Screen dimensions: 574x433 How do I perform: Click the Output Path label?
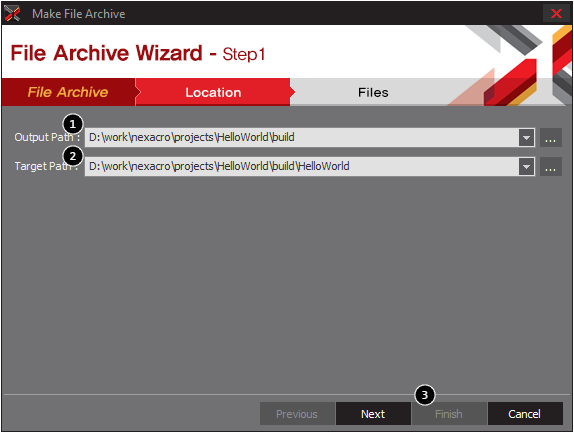47,137
